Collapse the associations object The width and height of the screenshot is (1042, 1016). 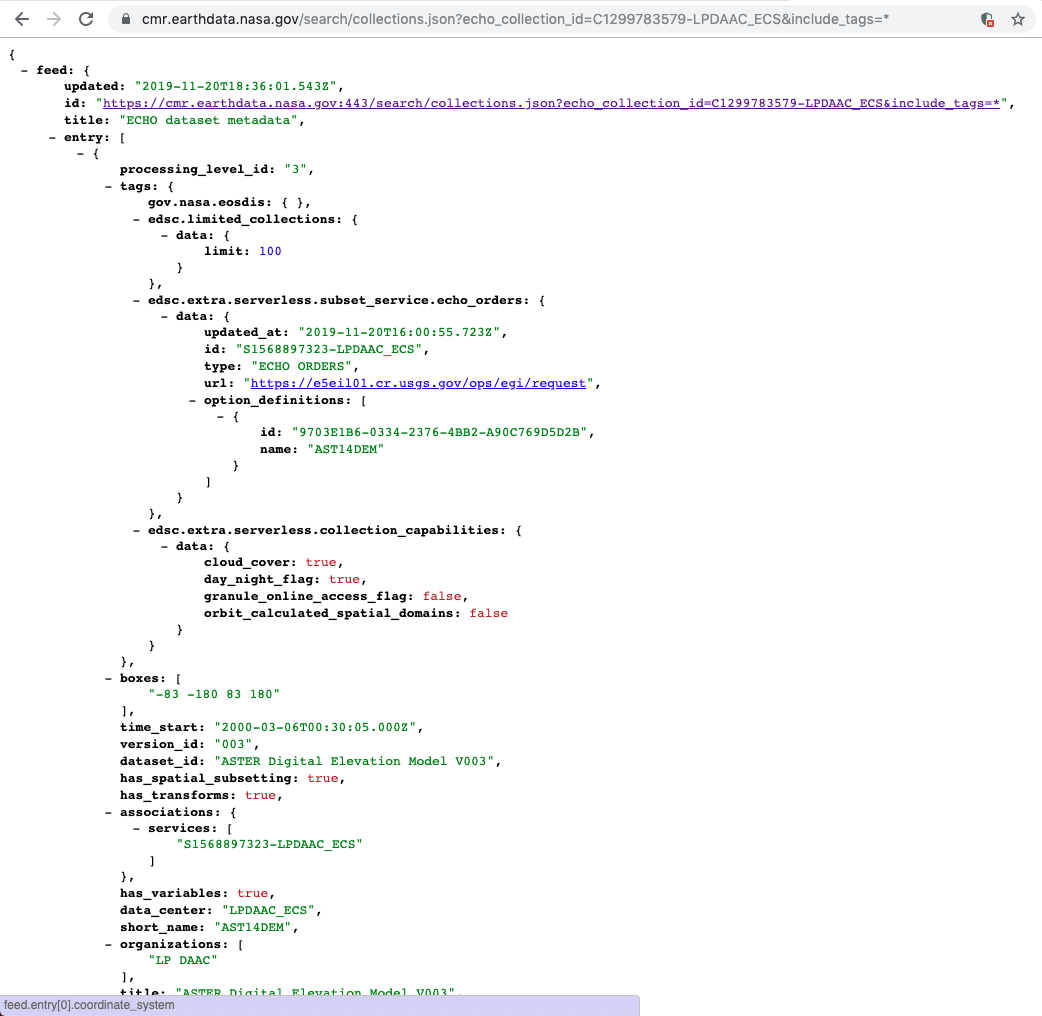[109, 812]
